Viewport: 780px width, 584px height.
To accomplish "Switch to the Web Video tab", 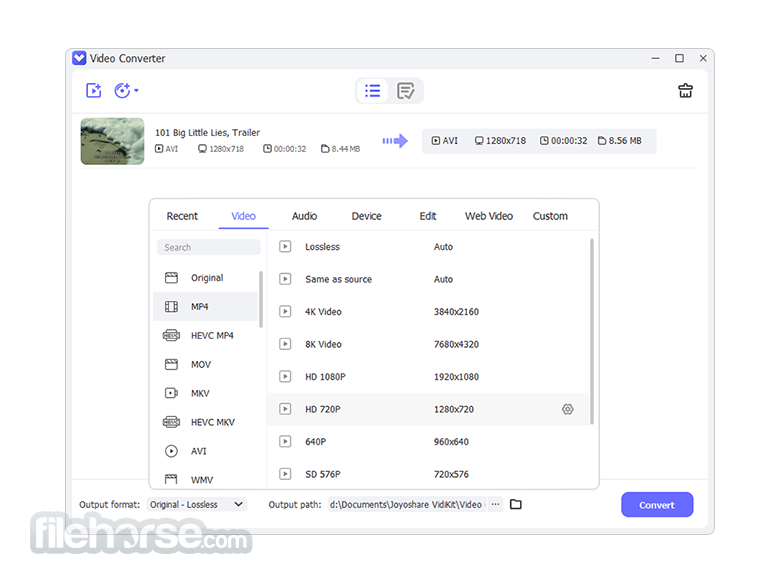I will pyautogui.click(x=488, y=216).
